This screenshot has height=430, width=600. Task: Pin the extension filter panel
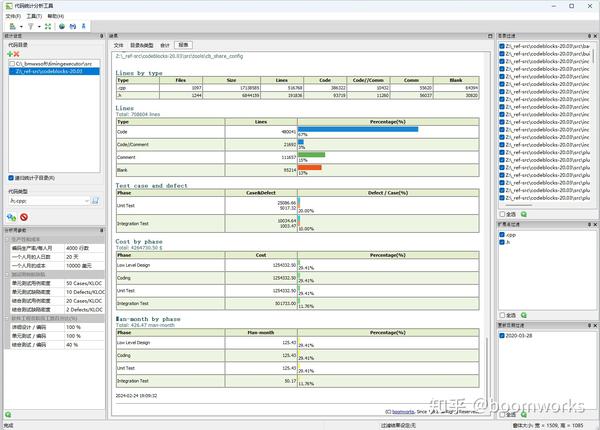[x=589, y=225]
